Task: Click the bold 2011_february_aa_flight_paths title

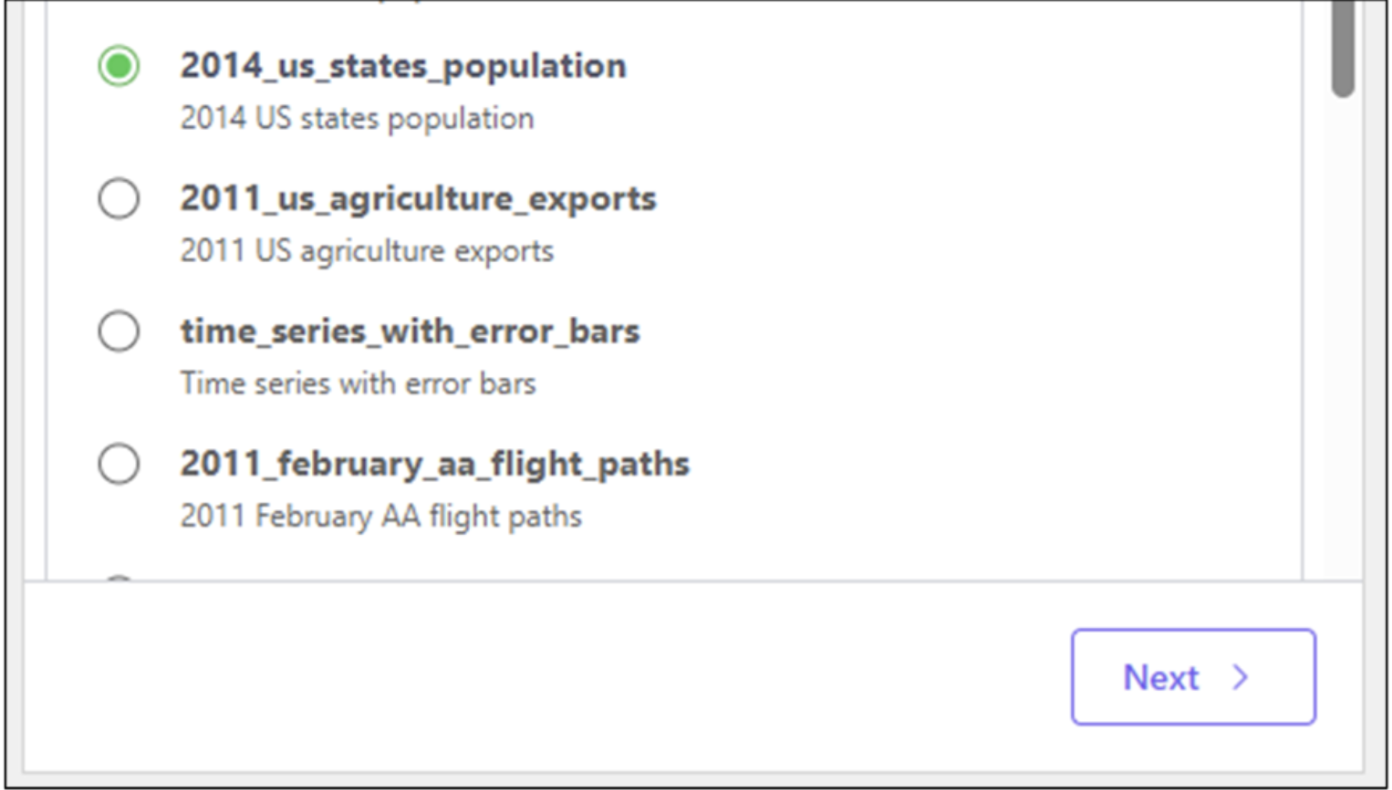Action: (x=435, y=464)
